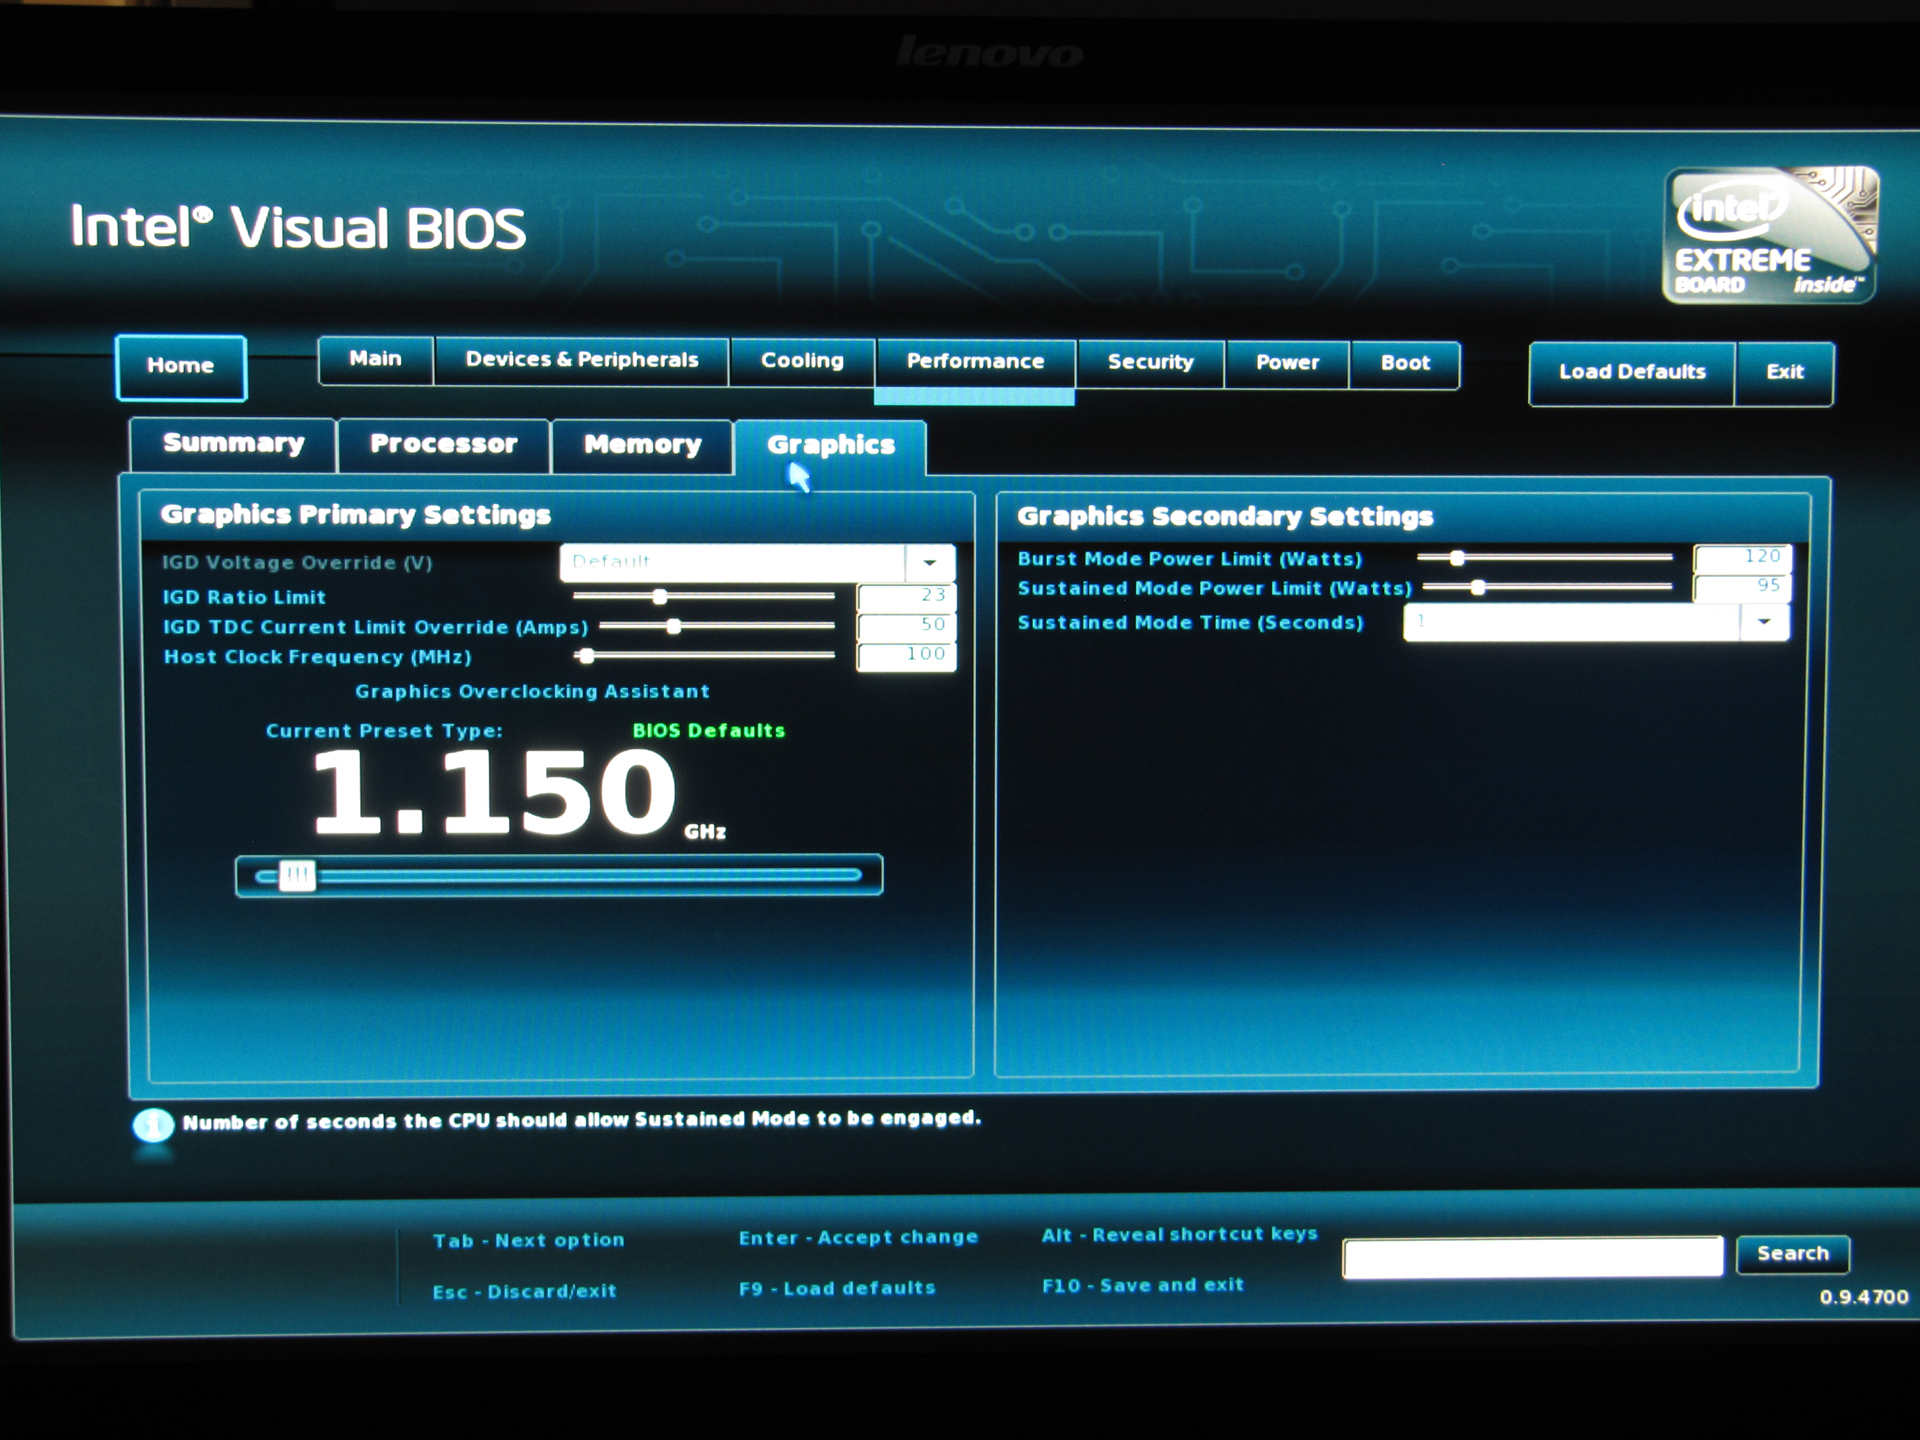Expand IGD Voltage Override dropdown arrow

click(930, 563)
